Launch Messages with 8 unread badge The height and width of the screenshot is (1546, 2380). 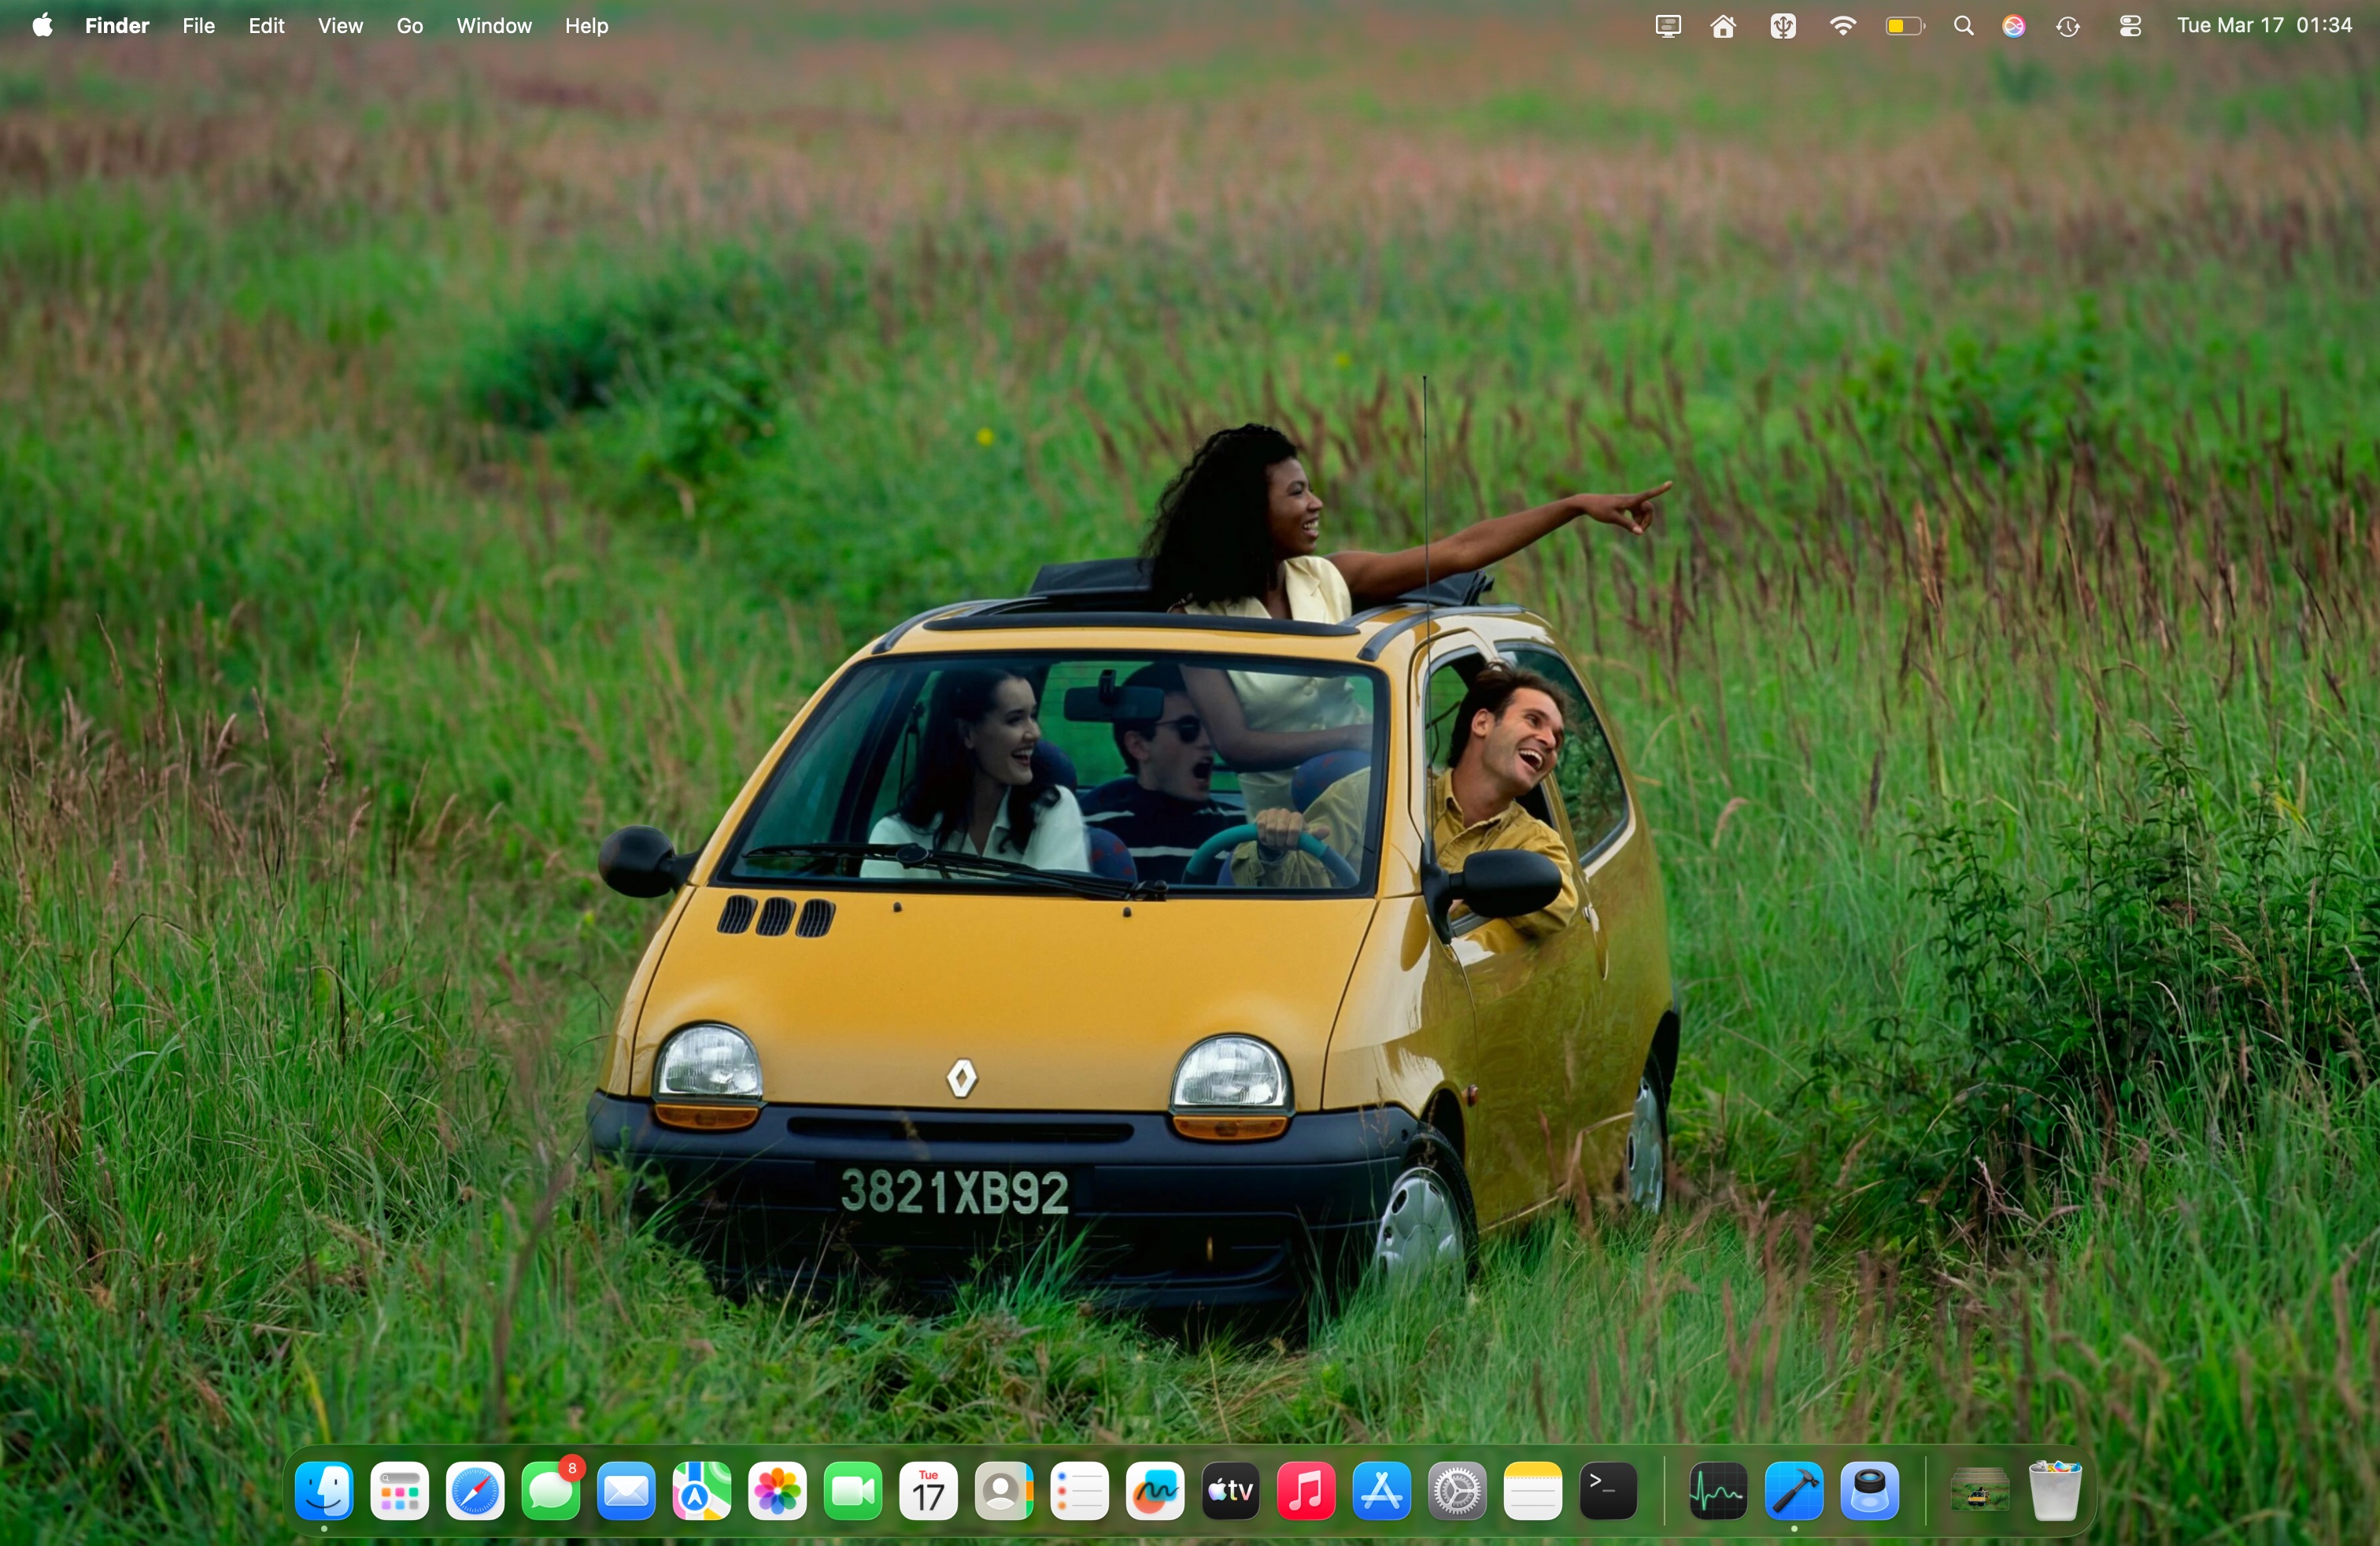[551, 1493]
